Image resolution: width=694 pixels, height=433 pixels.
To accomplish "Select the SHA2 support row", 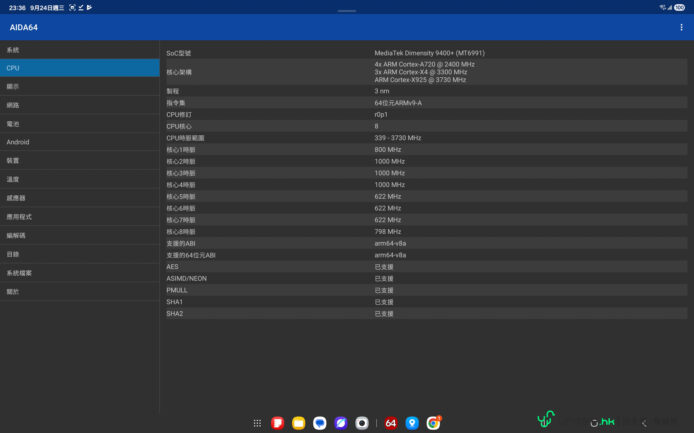I will (427, 313).
